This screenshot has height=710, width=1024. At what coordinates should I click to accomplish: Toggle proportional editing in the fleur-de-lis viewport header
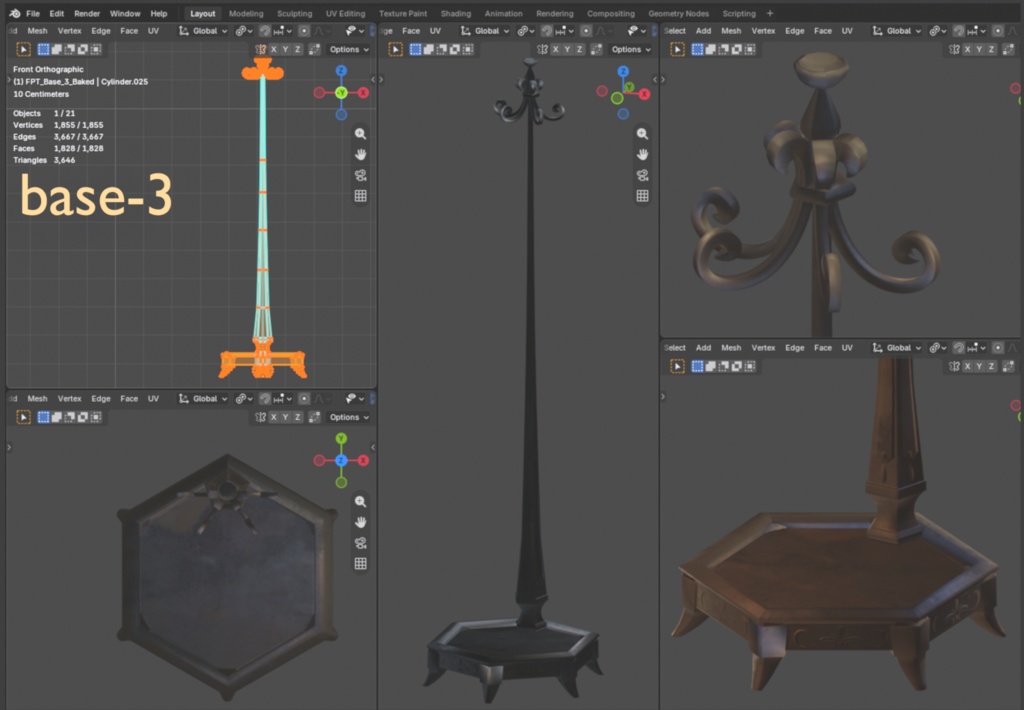tap(998, 31)
